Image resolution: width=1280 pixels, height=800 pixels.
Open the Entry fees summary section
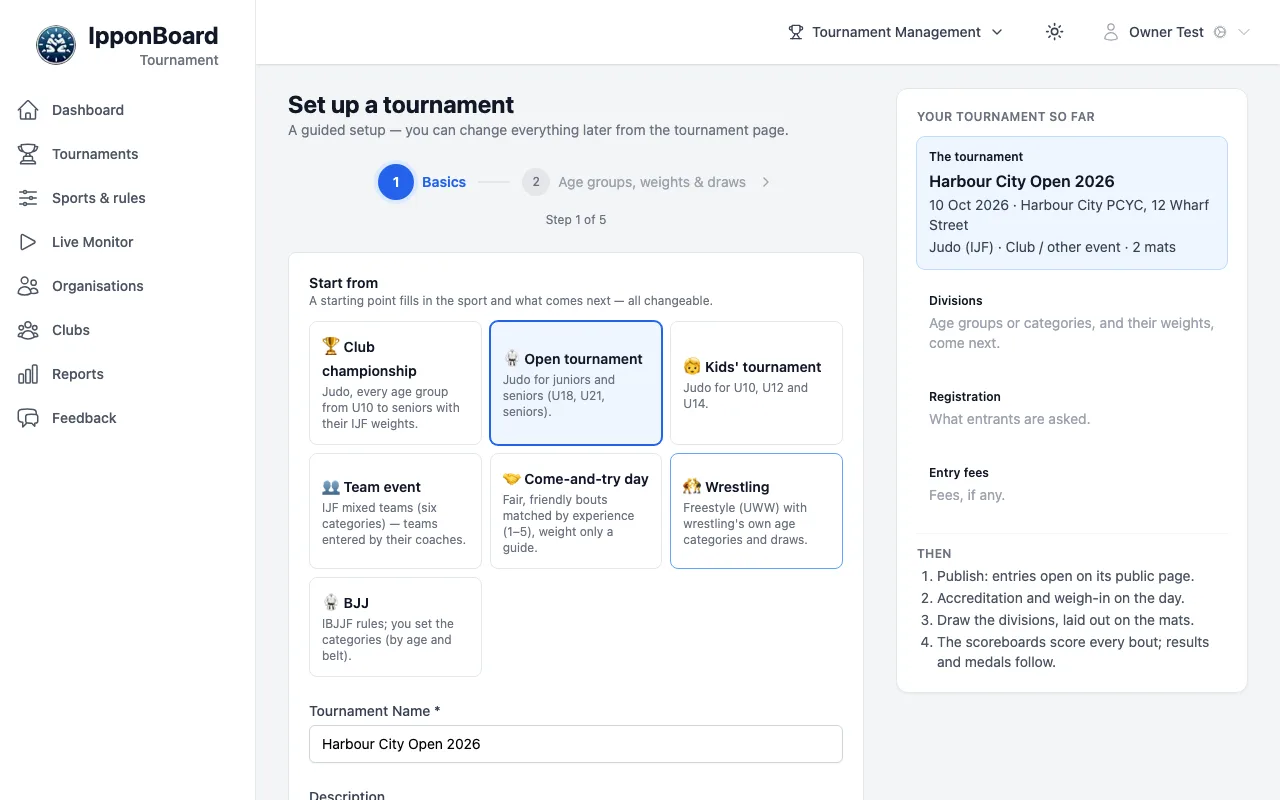[1072, 484]
